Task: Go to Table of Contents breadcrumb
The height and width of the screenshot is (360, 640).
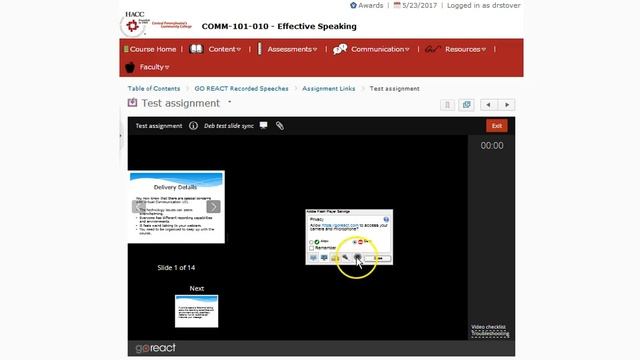Action: (154, 89)
